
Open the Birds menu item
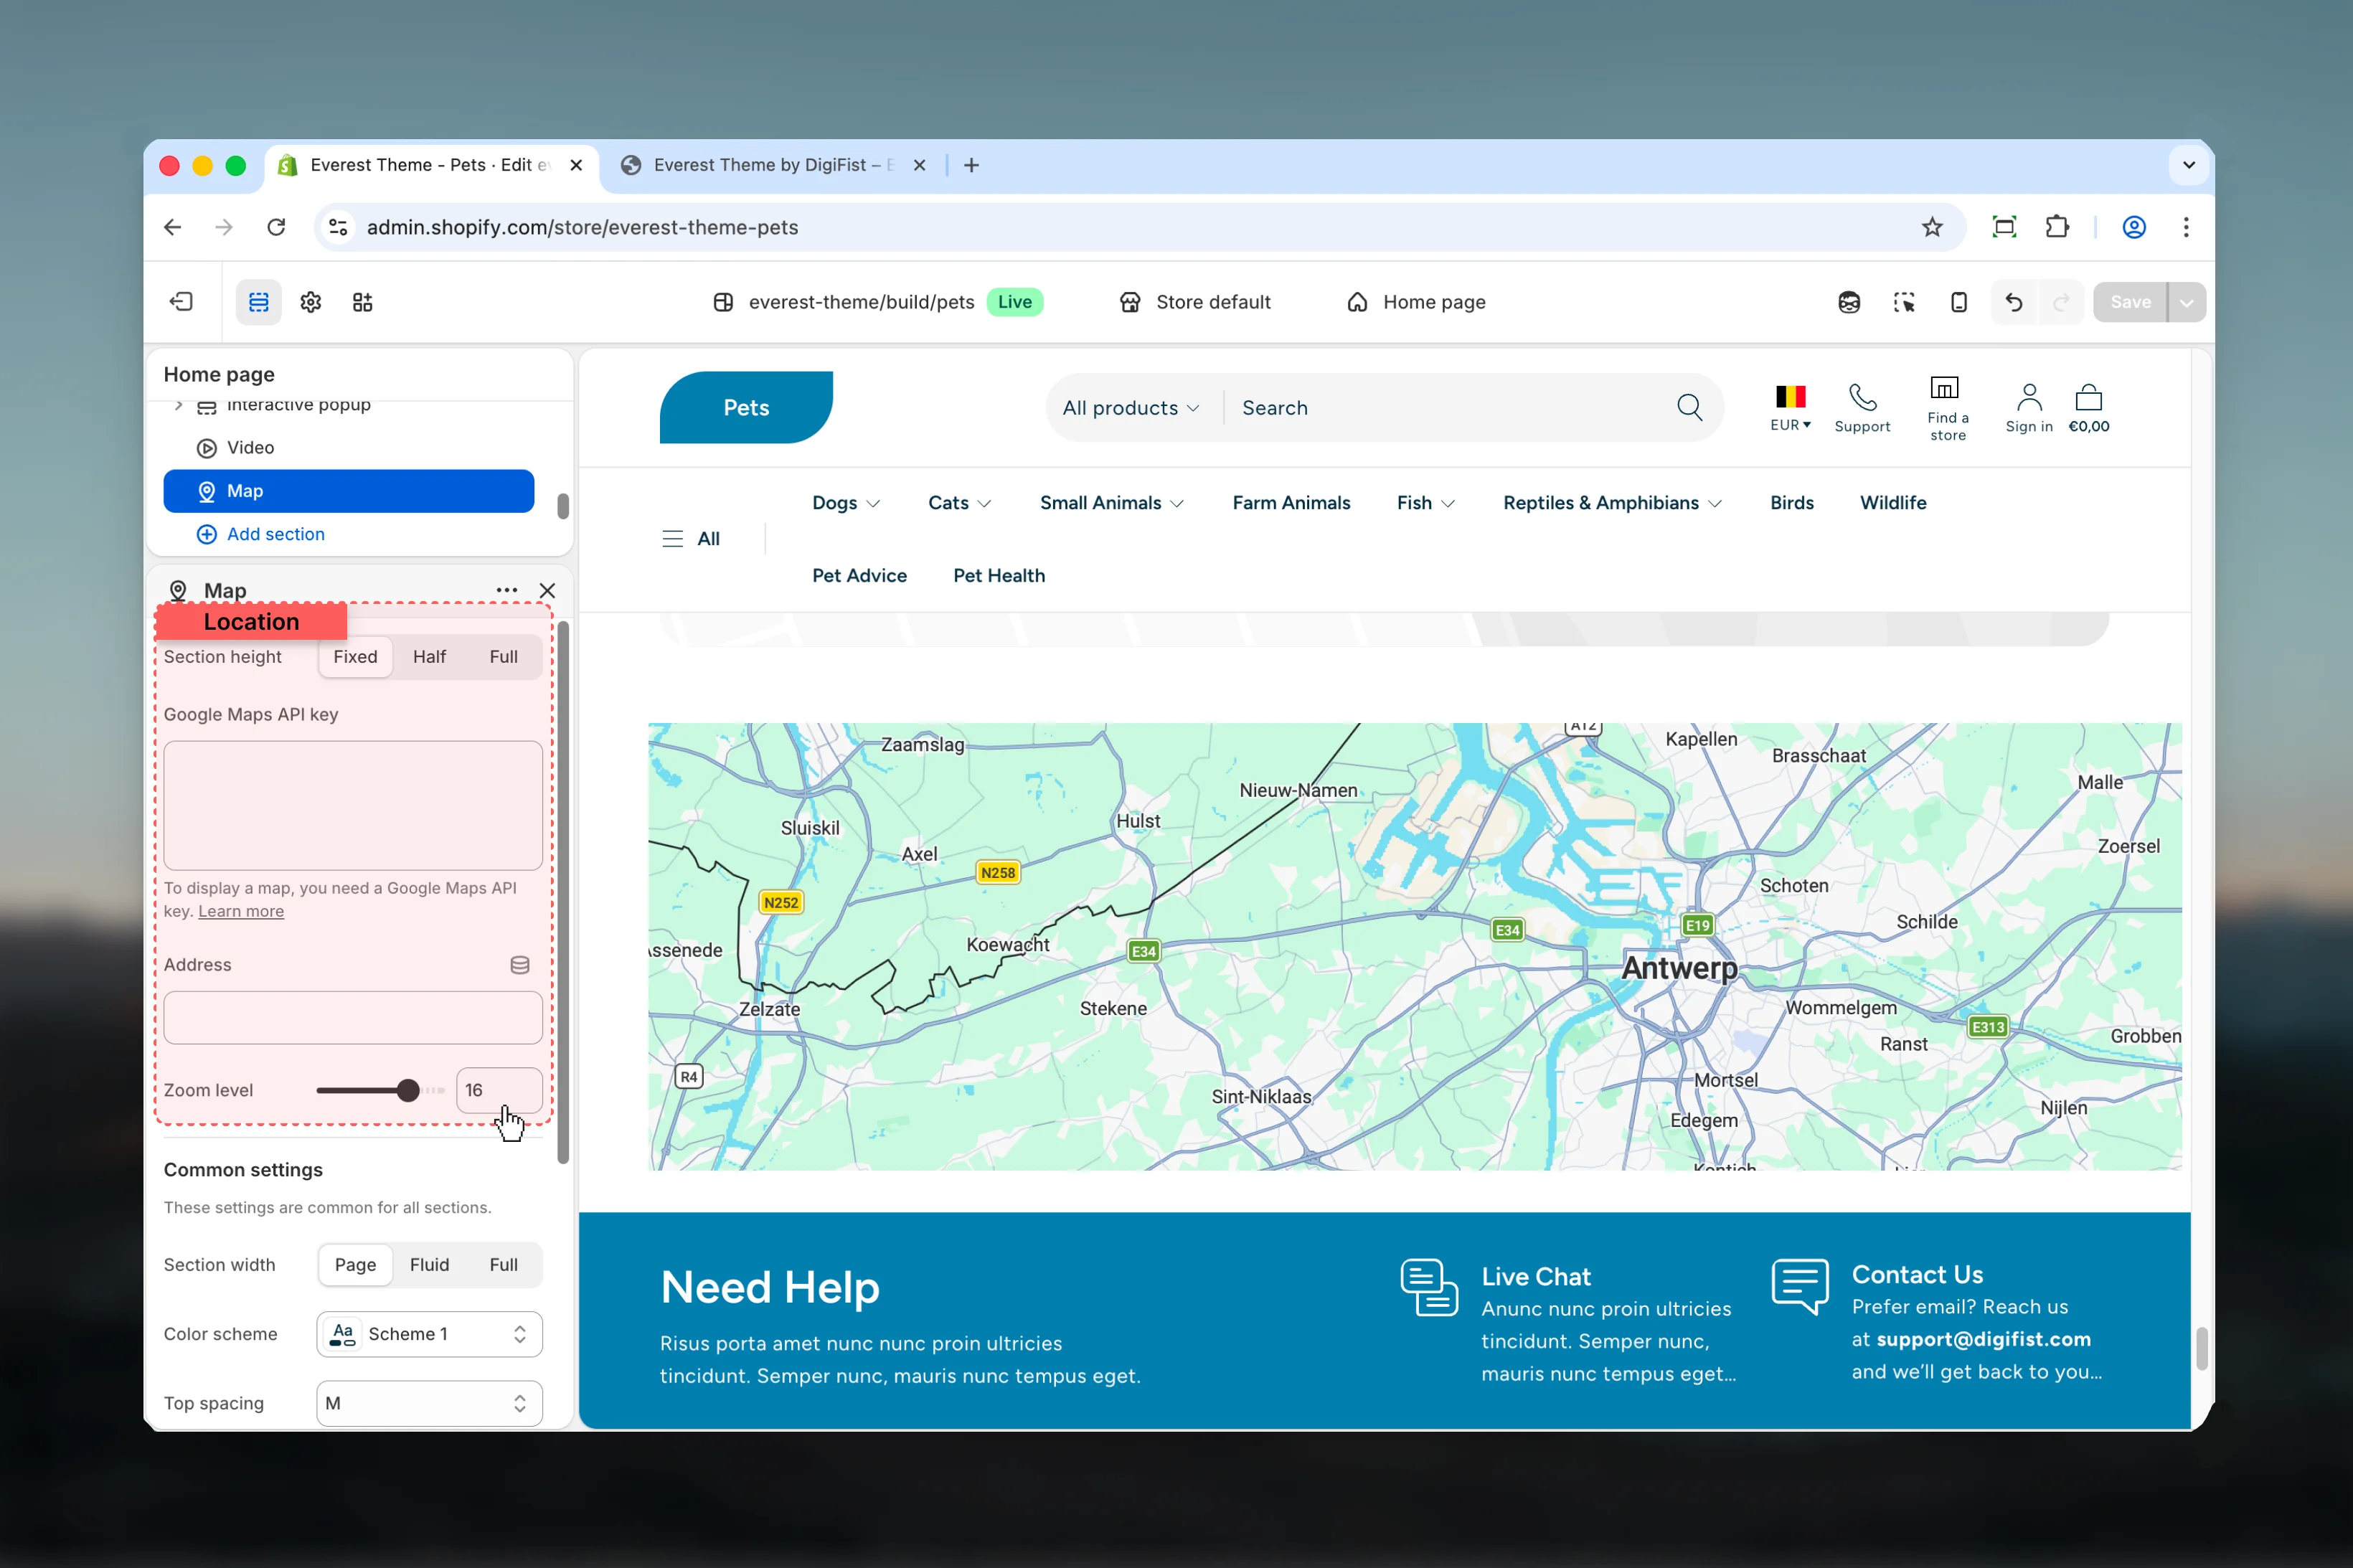pos(1791,503)
